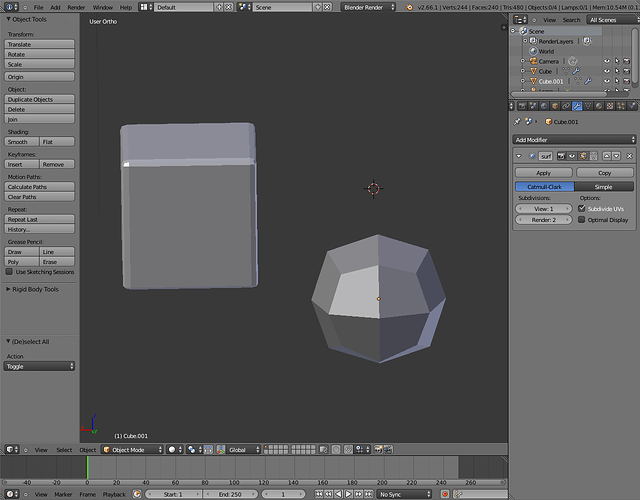Viewport: 640px width, 500px height.
Task: Click the OpenGL render image icon
Action: tap(378, 449)
